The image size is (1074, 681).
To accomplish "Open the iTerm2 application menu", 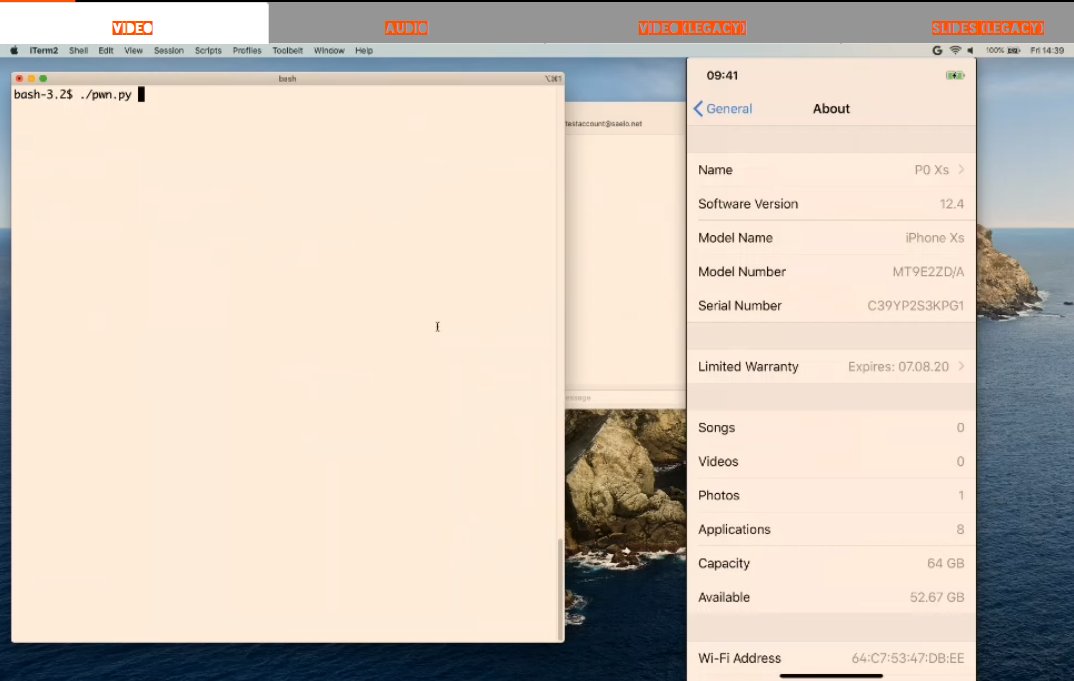I will (x=43, y=51).
